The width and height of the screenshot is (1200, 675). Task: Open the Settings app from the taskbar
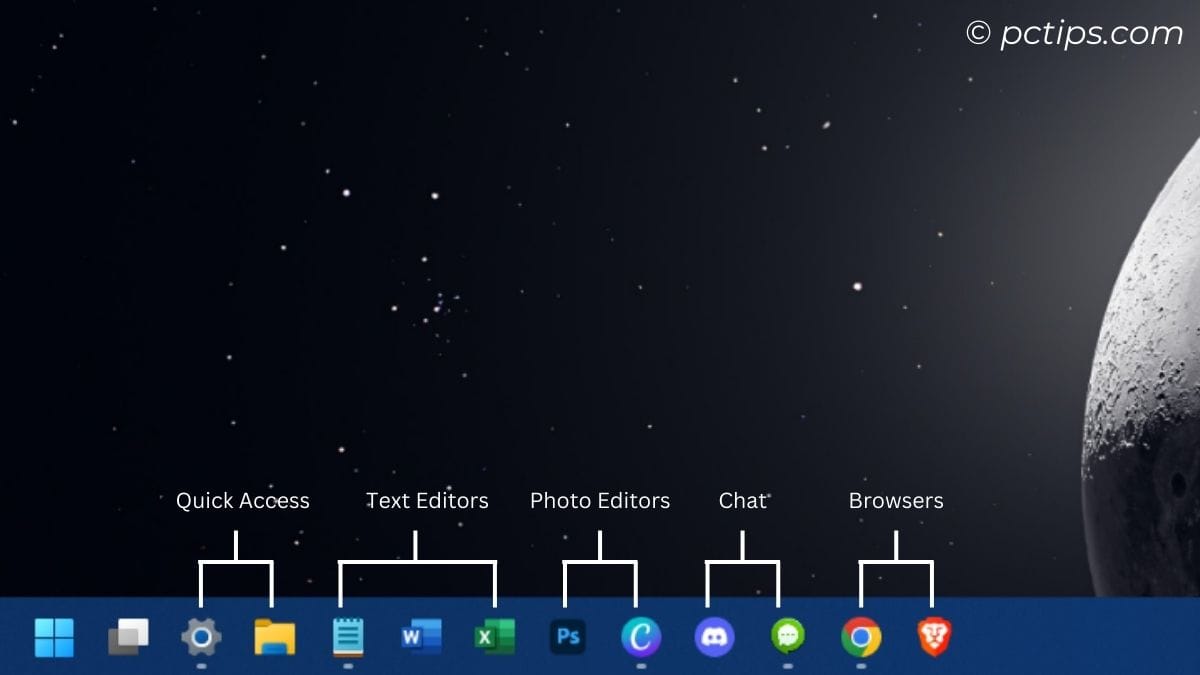tap(200, 636)
